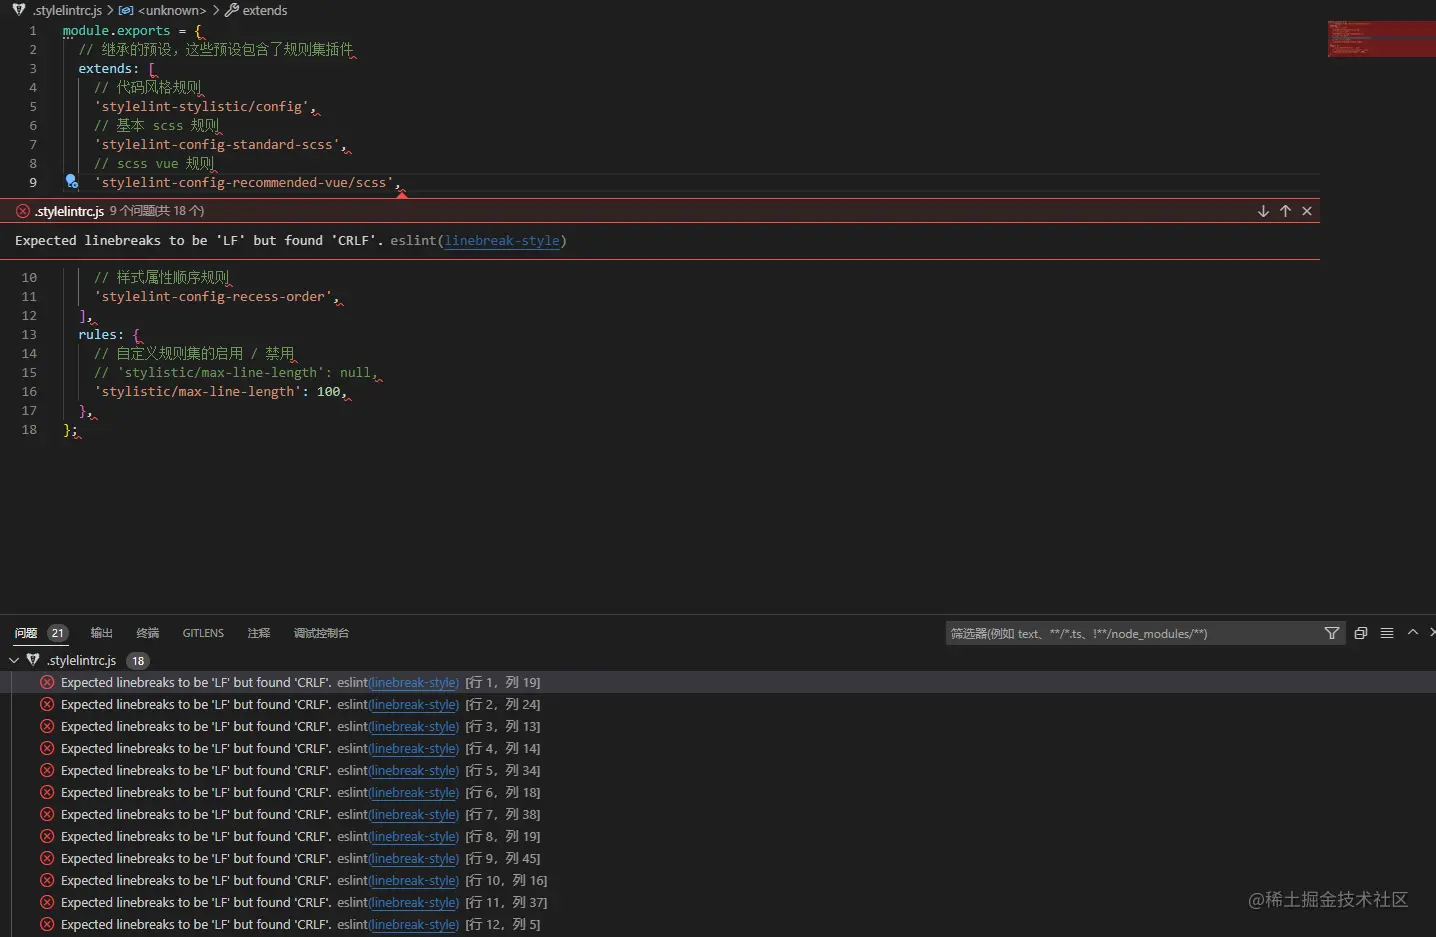
Task: Select the problem at 行 5, 列 34
Action: 718,770
